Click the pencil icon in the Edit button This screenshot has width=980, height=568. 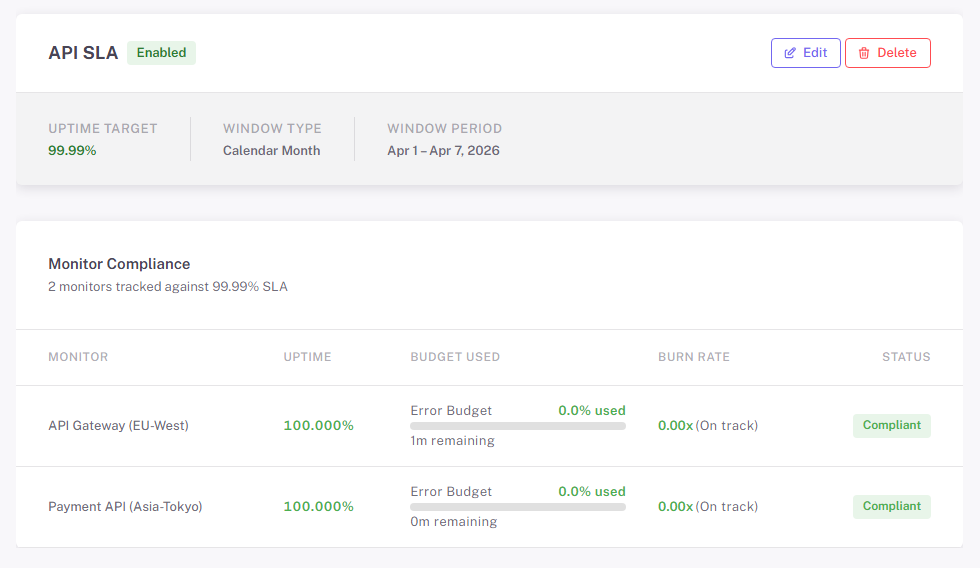[x=790, y=53]
